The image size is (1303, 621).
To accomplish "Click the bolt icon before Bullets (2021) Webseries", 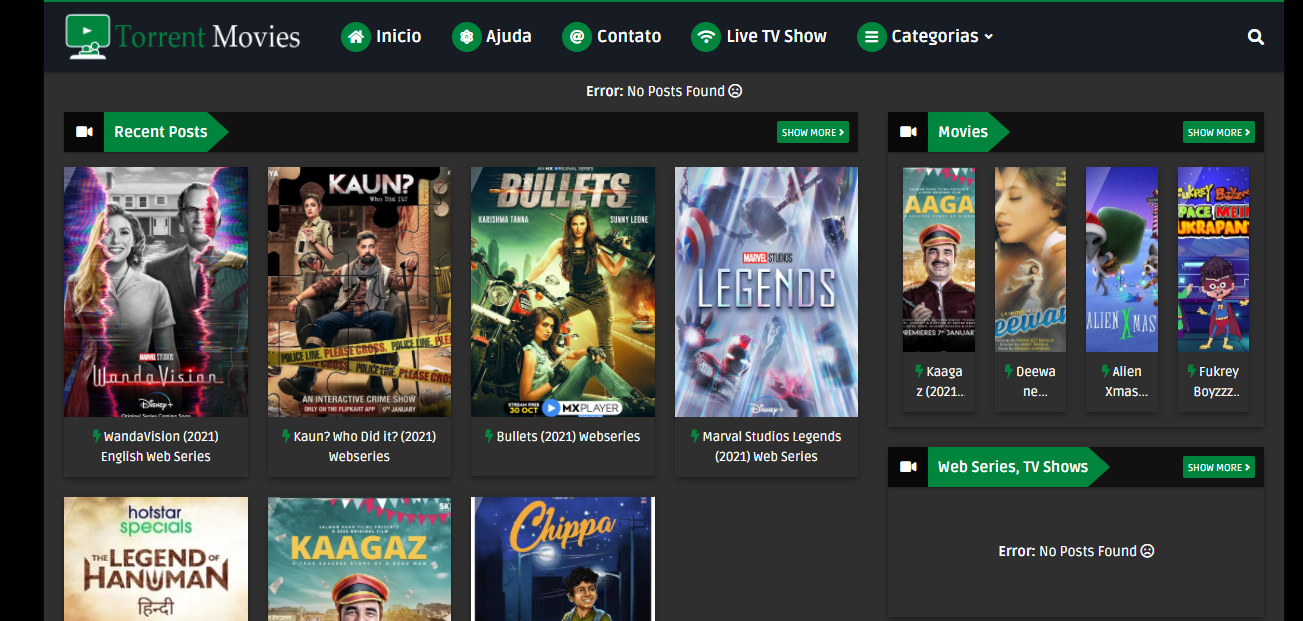I will click(x=489, y=436).
